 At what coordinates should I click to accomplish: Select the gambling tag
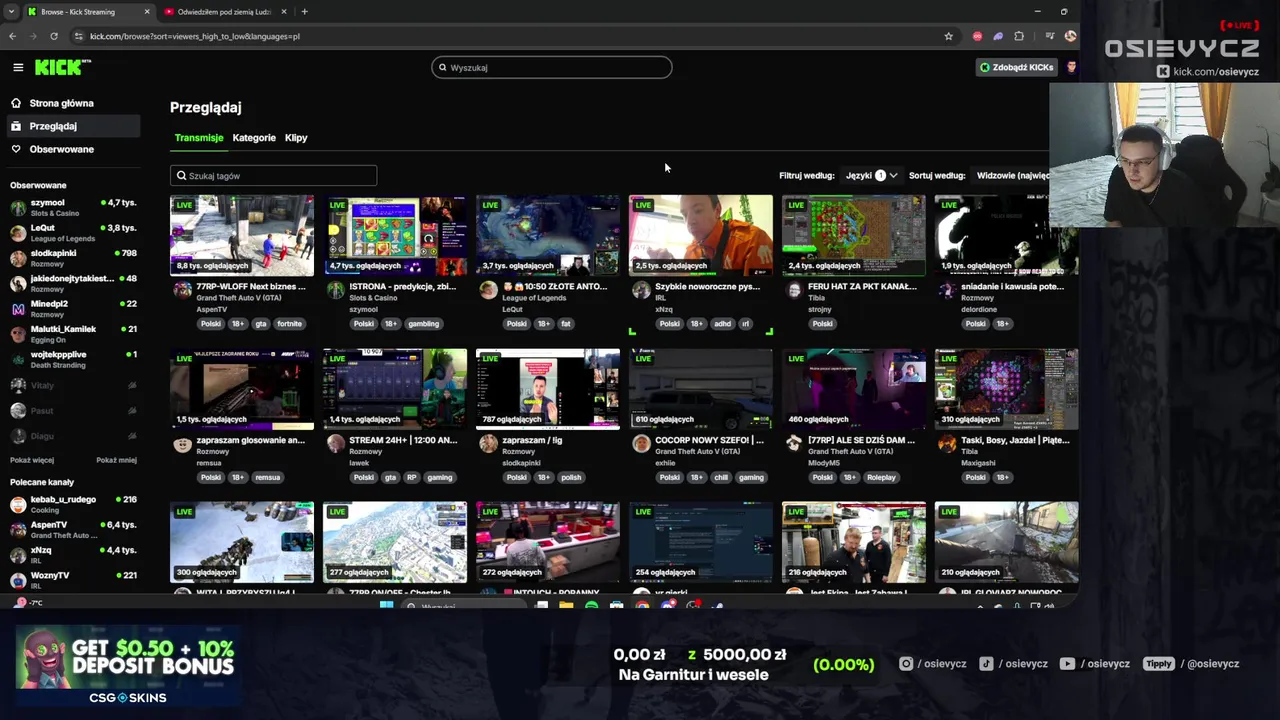click(423, 324)
